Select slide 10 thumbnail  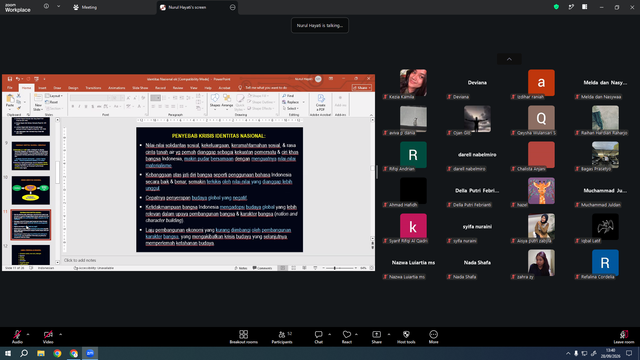click(x=31, y=191)
